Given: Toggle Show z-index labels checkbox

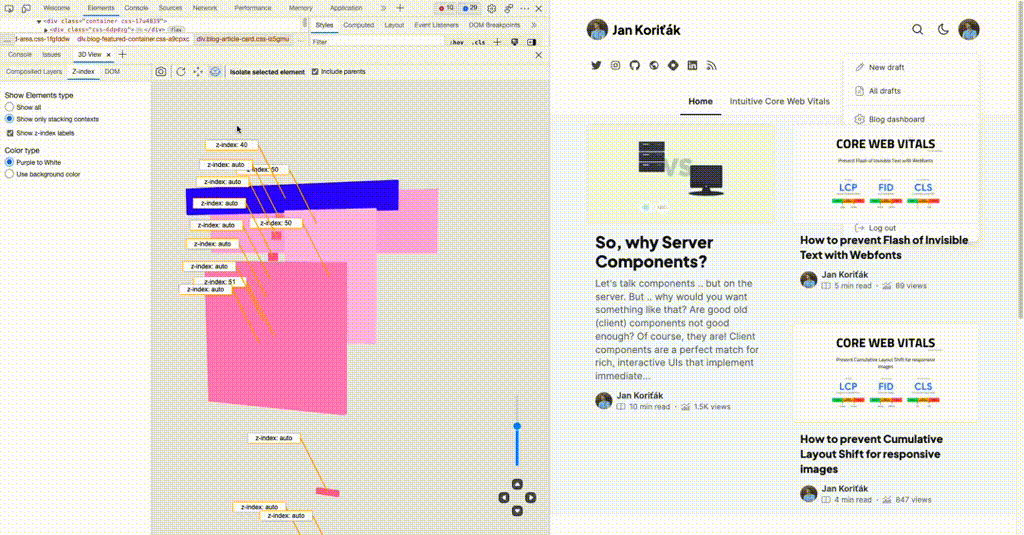Looking at the screenshot, I should (10, 133).
